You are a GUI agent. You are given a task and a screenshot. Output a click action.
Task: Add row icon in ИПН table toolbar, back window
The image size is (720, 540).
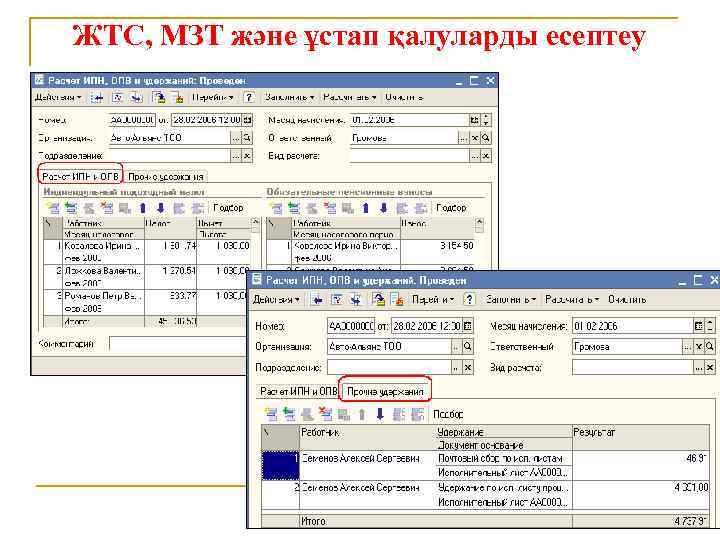(53, 208)
